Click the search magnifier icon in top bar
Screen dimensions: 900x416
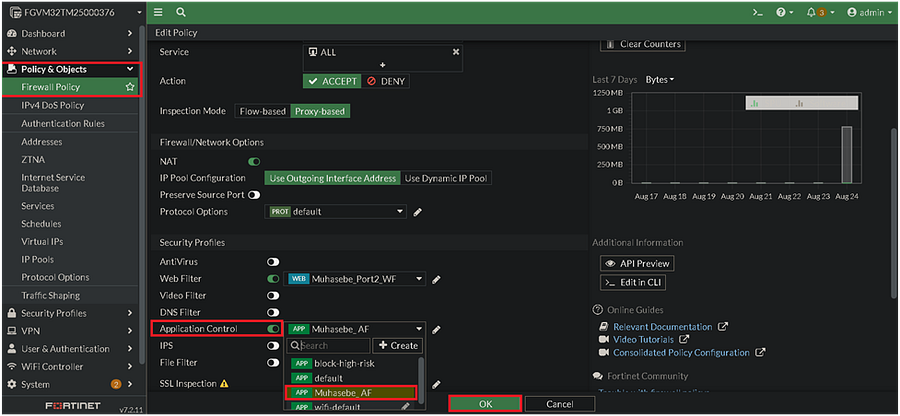(x=181, y=12)
